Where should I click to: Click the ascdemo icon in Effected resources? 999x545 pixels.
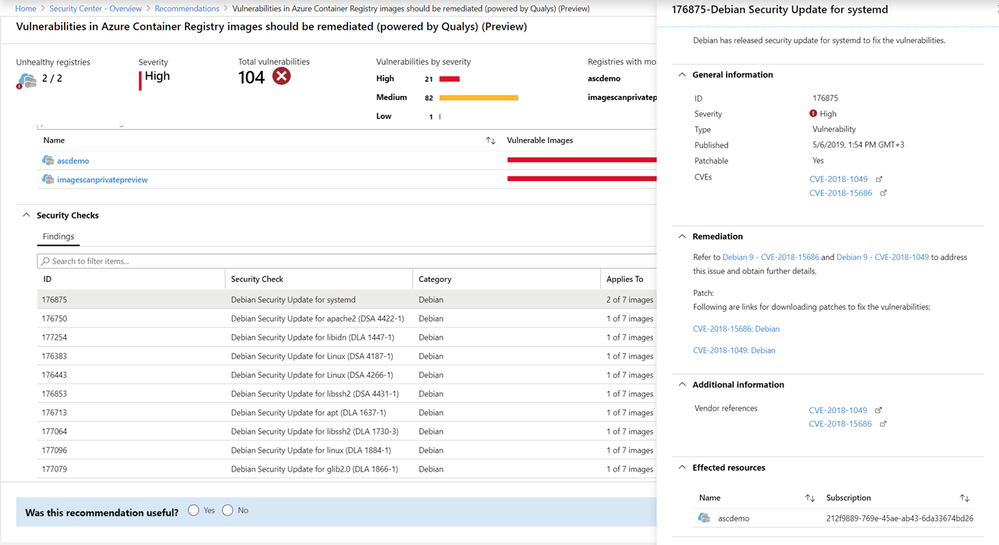point(704,518)
